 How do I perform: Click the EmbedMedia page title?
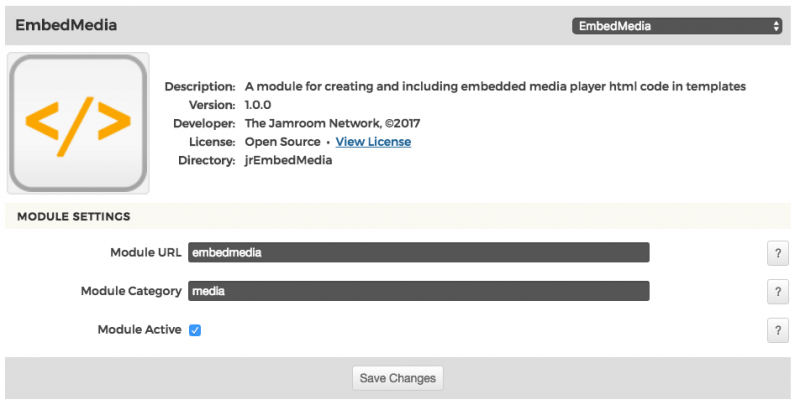(66, 26)
